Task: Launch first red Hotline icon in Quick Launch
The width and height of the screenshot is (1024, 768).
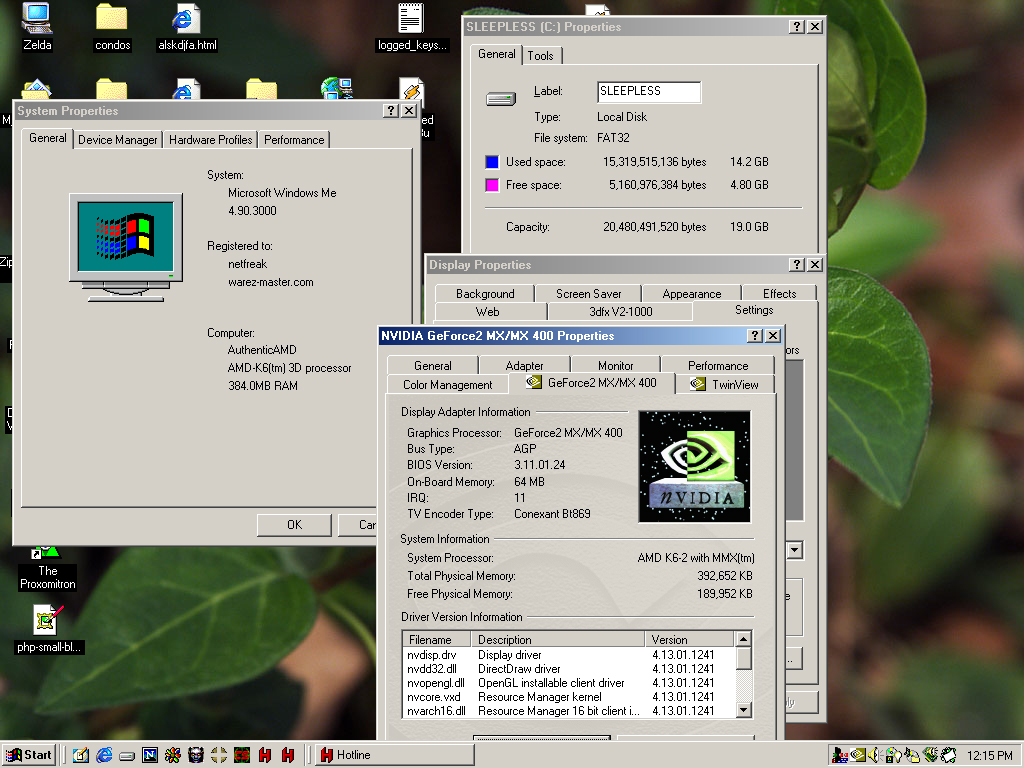Action: click(264, 755)
